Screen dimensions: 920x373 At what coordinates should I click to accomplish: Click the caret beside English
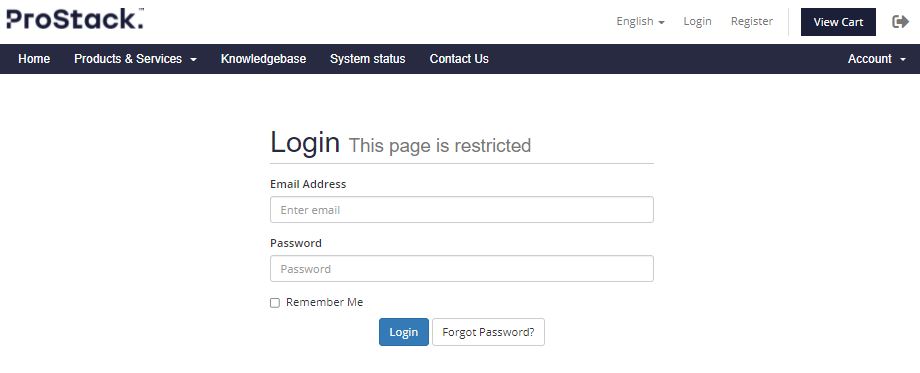pyautogui.click(x=662, y=22)
